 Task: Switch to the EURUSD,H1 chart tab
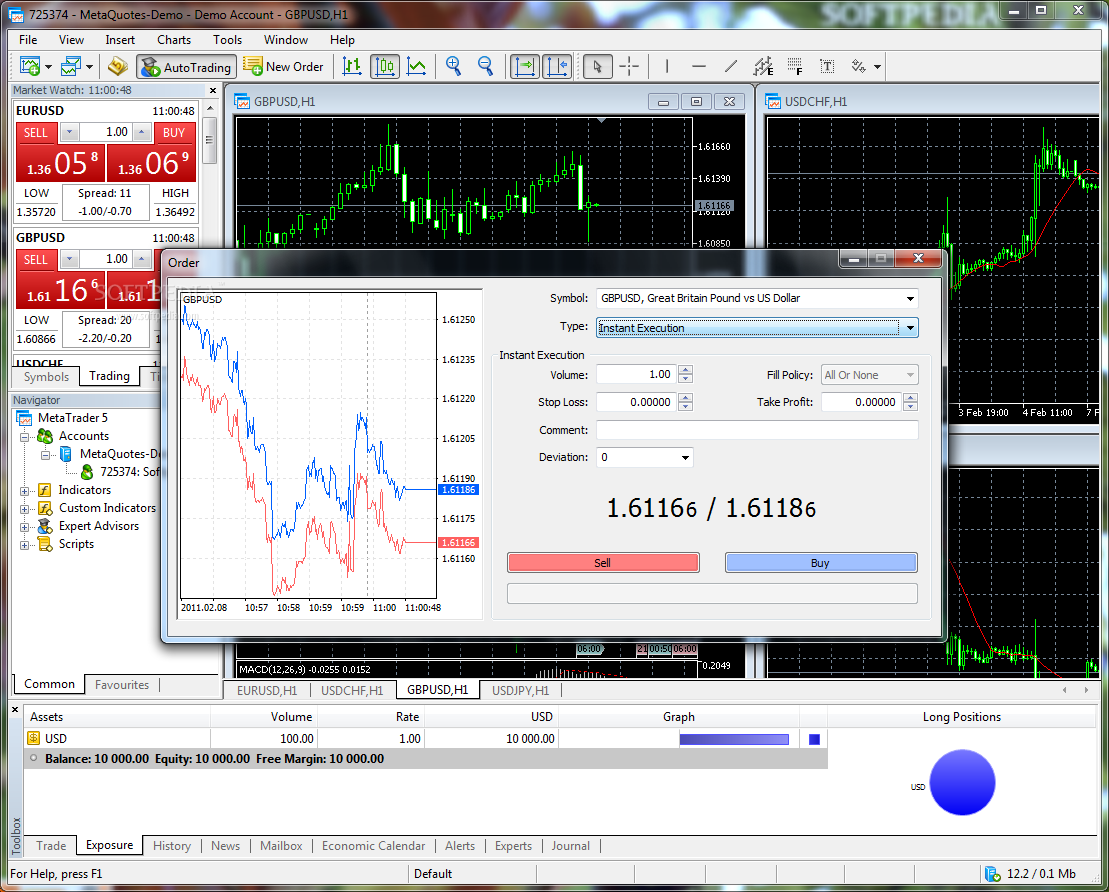[x=267, y=690]
